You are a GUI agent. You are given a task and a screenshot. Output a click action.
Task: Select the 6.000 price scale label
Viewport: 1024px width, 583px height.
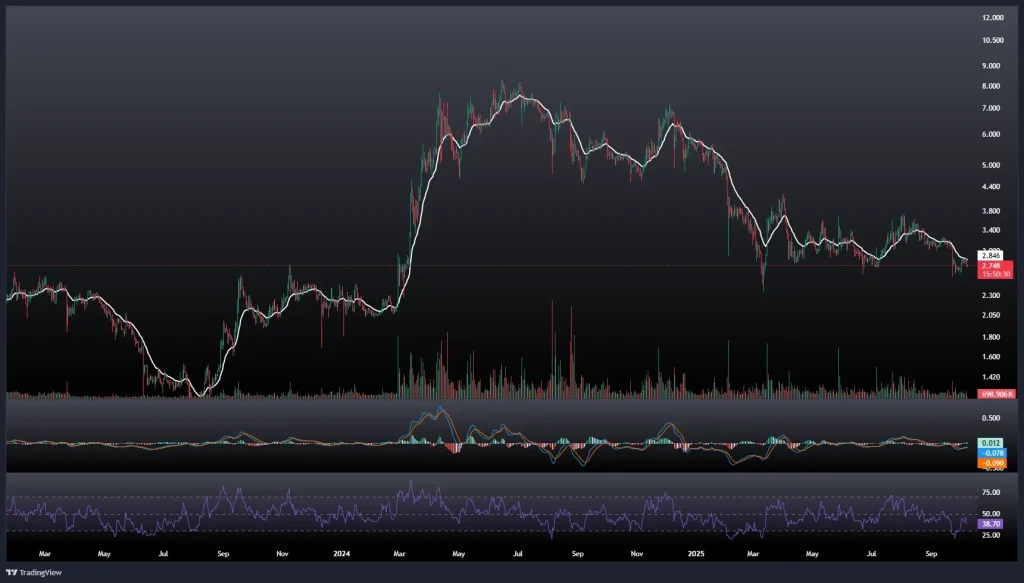click(x=993, y=134)
